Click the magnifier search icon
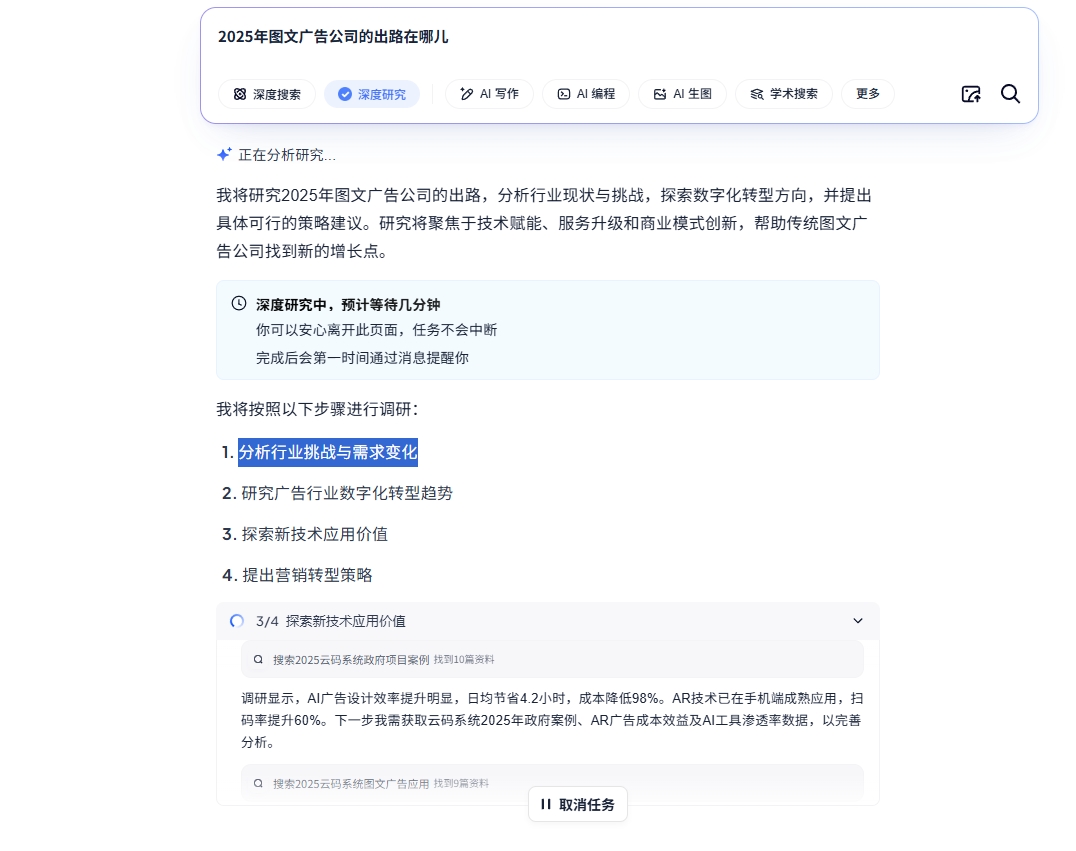 point(1010,94)
